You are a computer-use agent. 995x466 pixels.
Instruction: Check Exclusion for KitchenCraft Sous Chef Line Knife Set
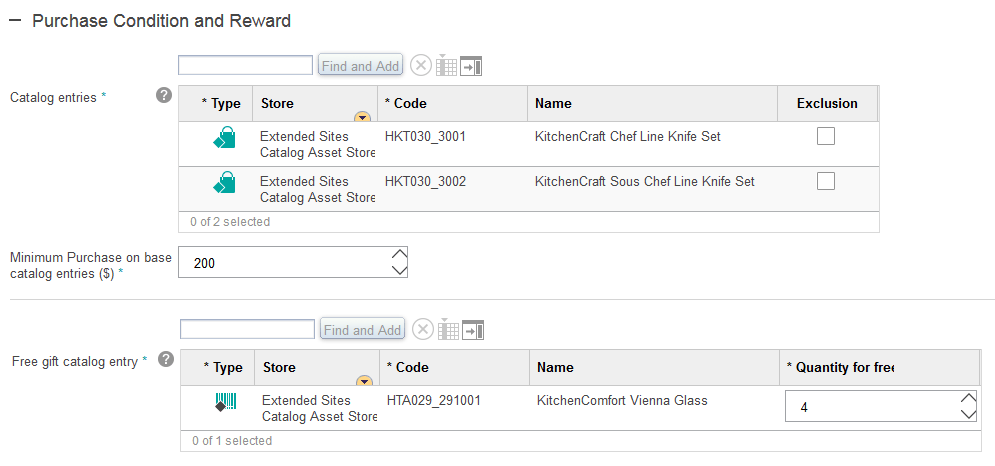tap(826, 181)
